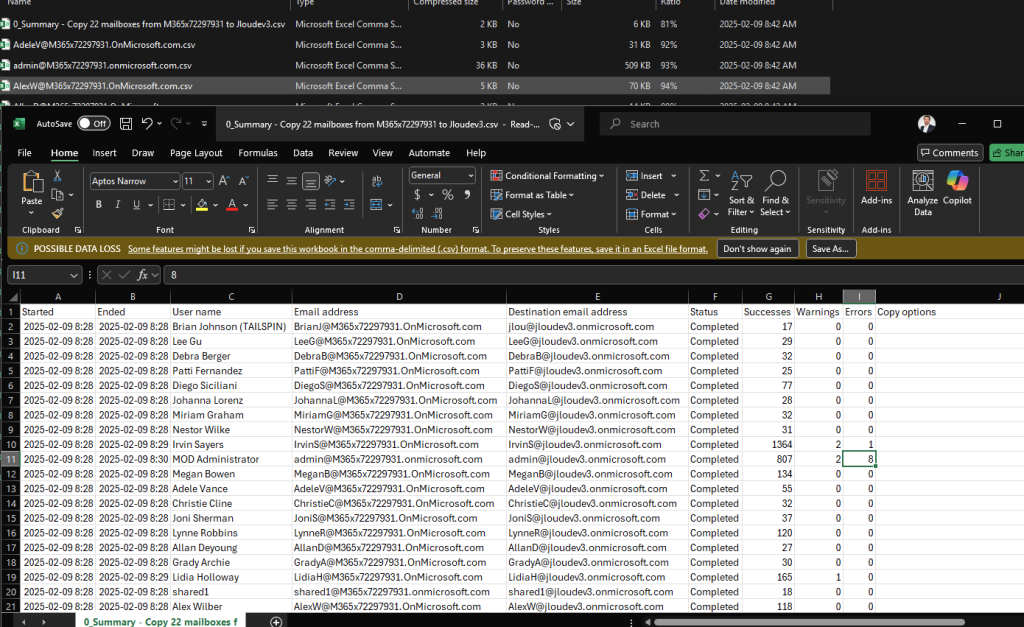The image size is (1024, 627).
Task: Select AdeleV csv file in archive window
Action: 104,44
